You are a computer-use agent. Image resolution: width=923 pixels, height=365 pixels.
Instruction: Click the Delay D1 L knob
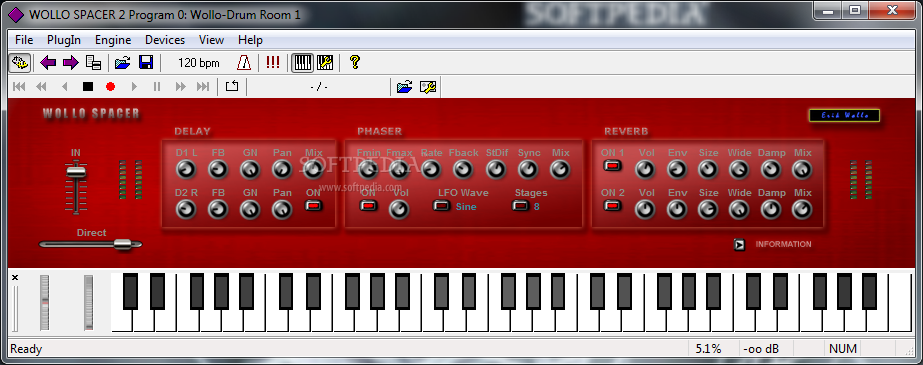(186, 170)
